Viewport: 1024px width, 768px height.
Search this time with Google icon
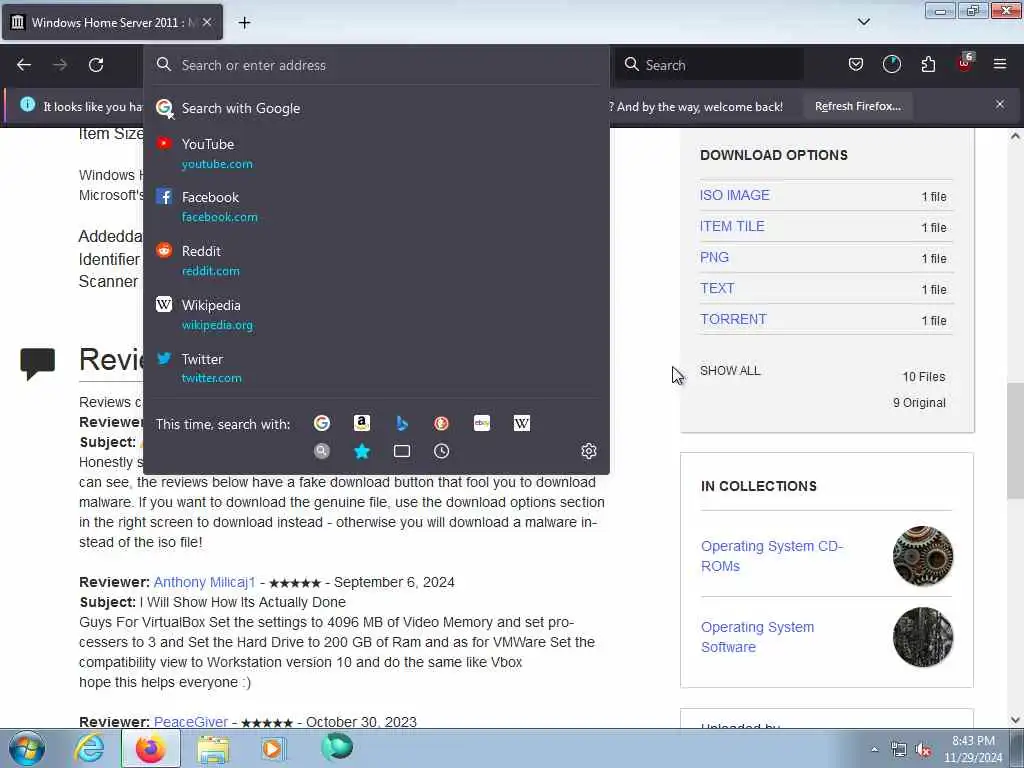322,423
